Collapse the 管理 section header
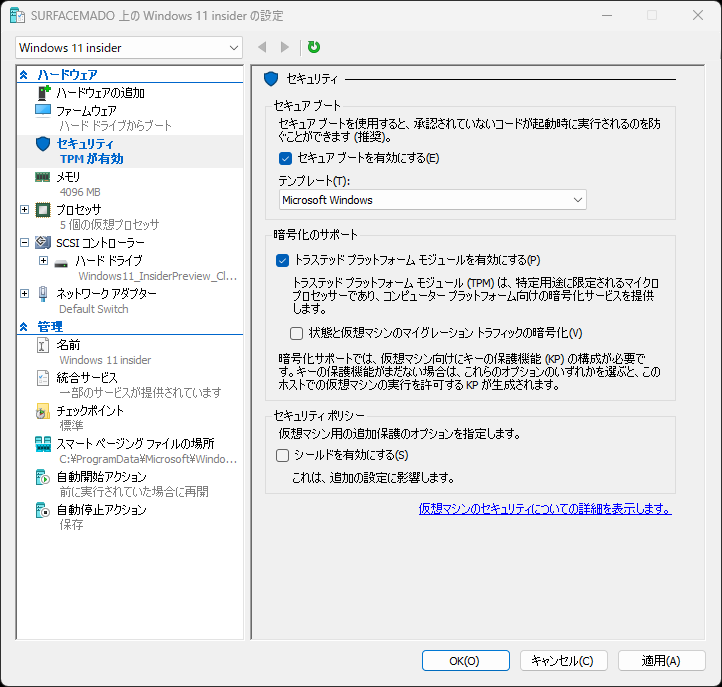The width and height of the screenshot is (722, 687). (24, 327)
